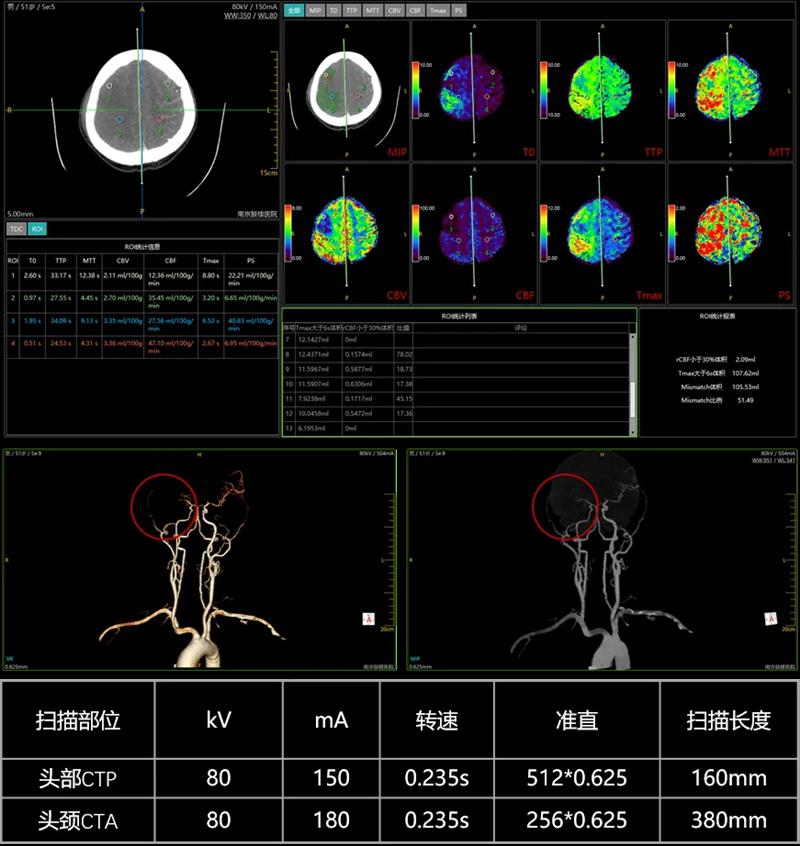Open the MTT map tab

tap(372, 10)
